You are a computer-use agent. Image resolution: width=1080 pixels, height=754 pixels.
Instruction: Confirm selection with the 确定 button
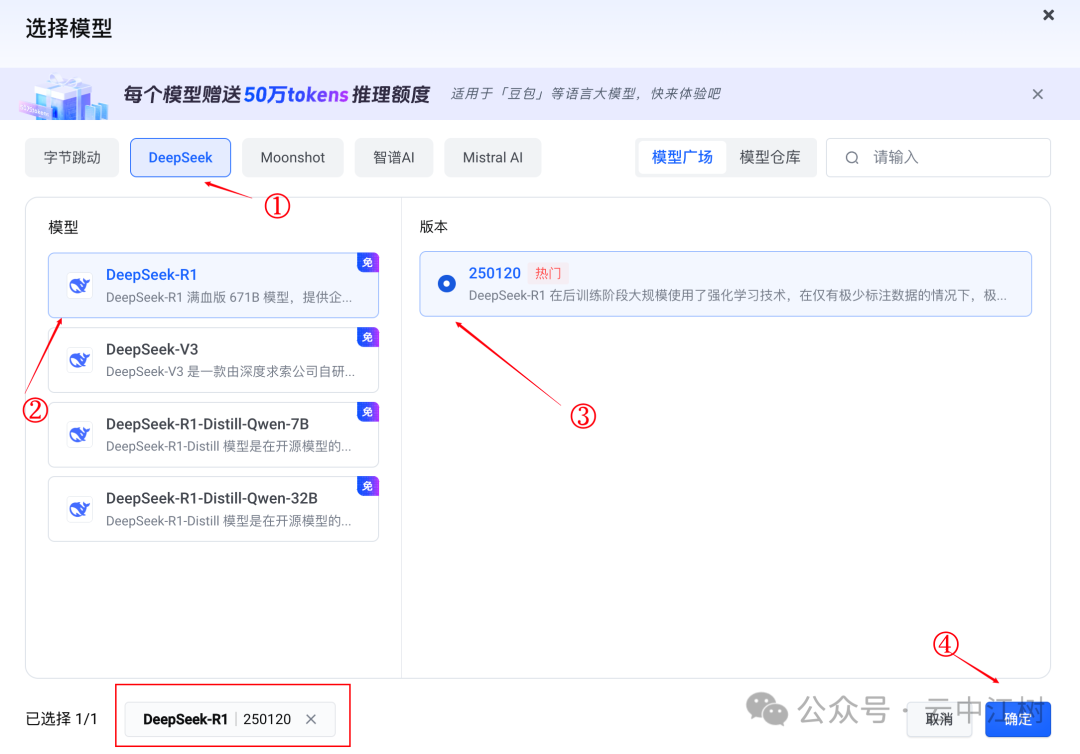tap(1018, 720)
